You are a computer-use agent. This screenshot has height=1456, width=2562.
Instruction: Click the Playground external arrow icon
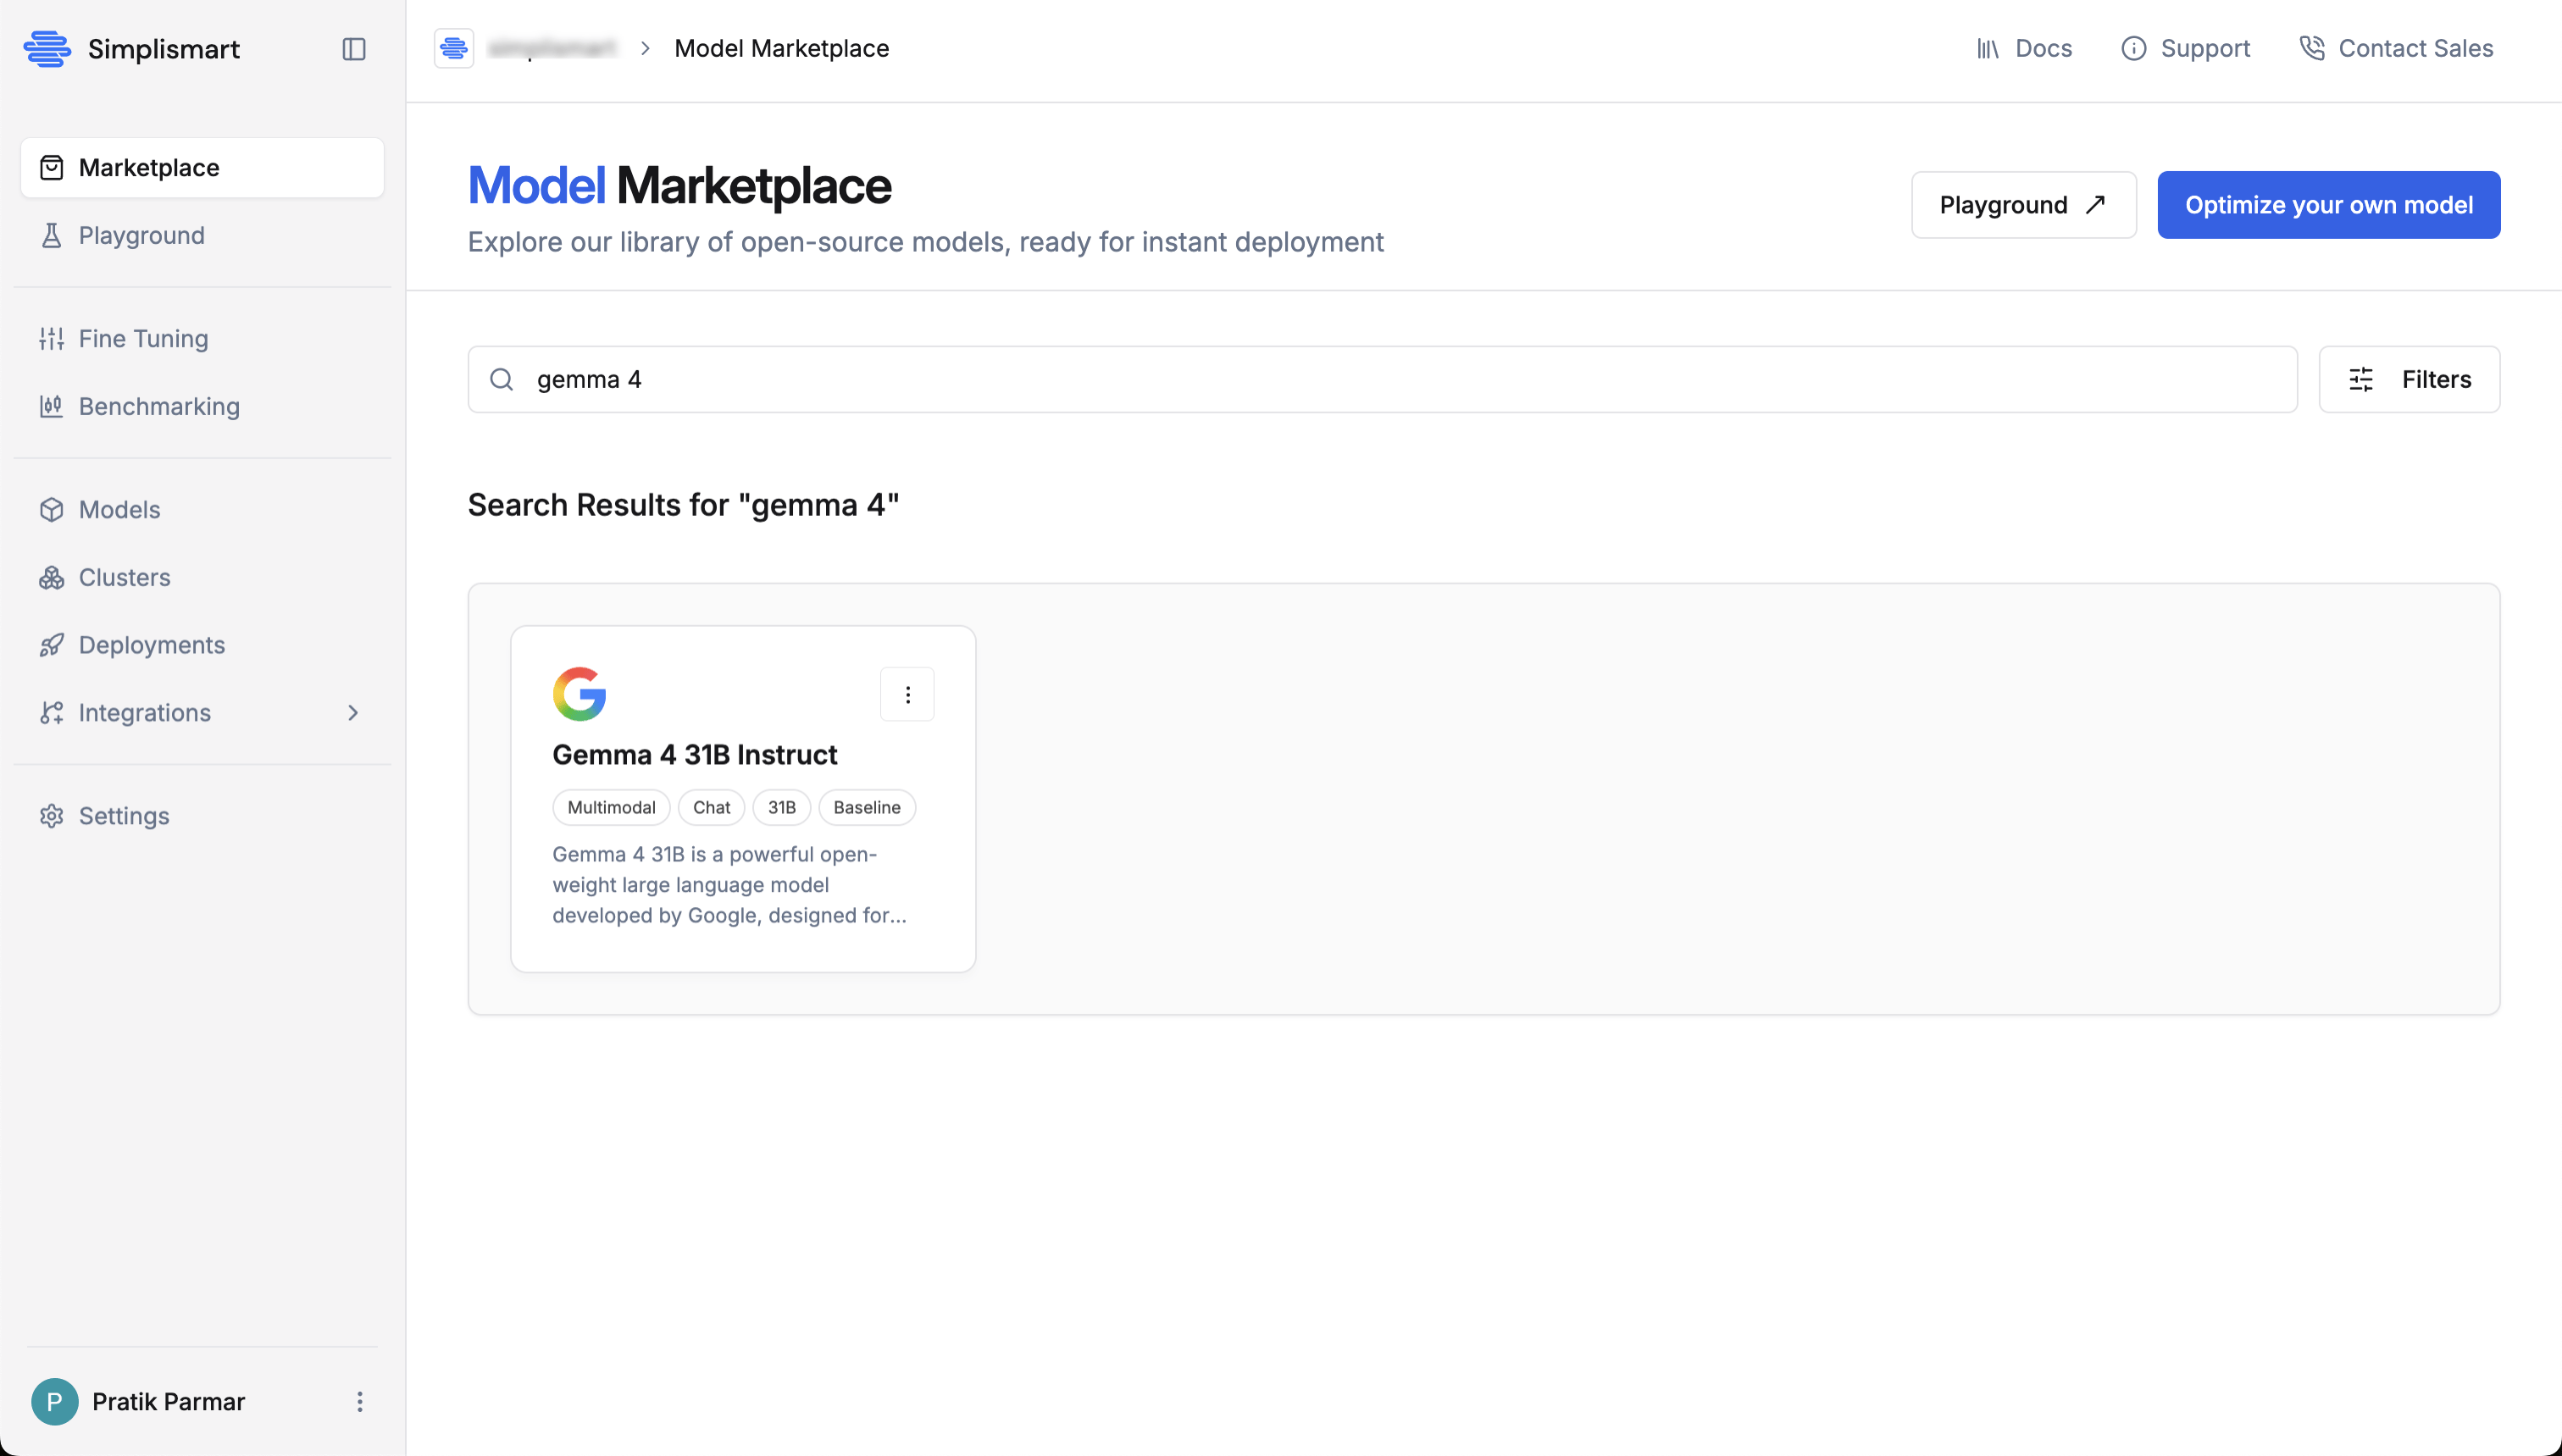click(x=2095, y=205)
